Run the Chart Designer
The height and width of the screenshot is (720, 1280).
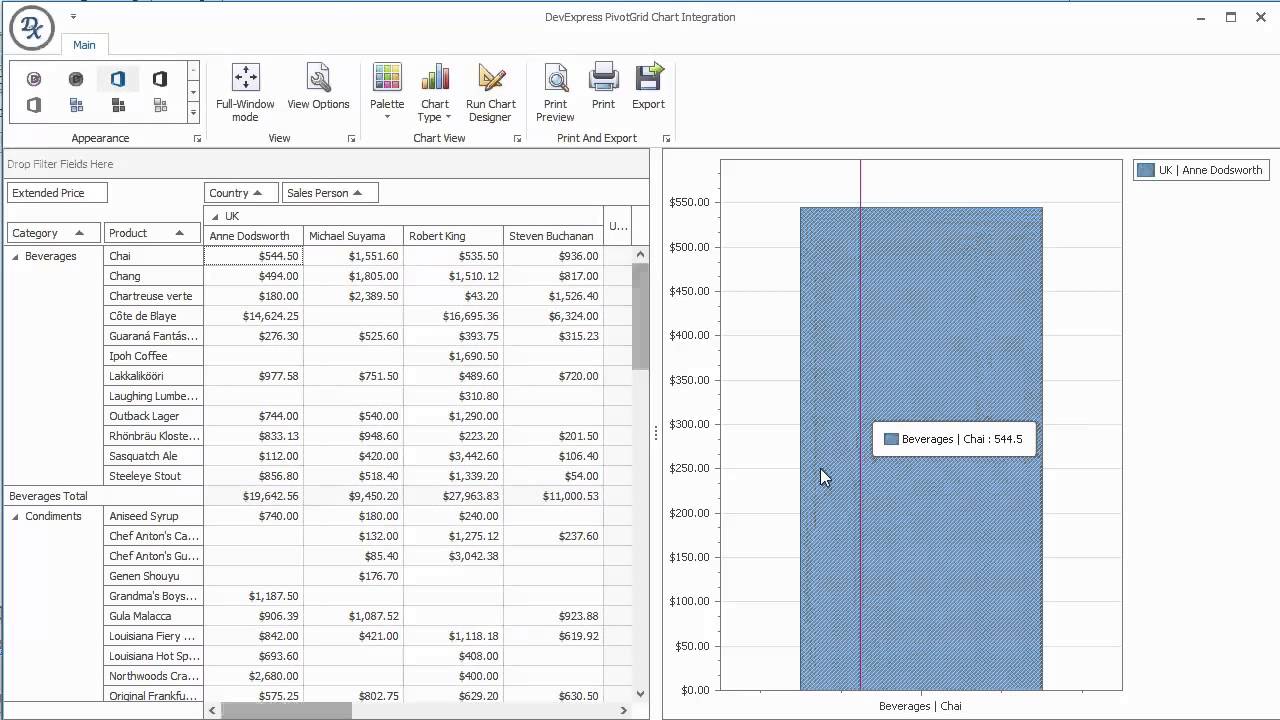tap(491, 93)
